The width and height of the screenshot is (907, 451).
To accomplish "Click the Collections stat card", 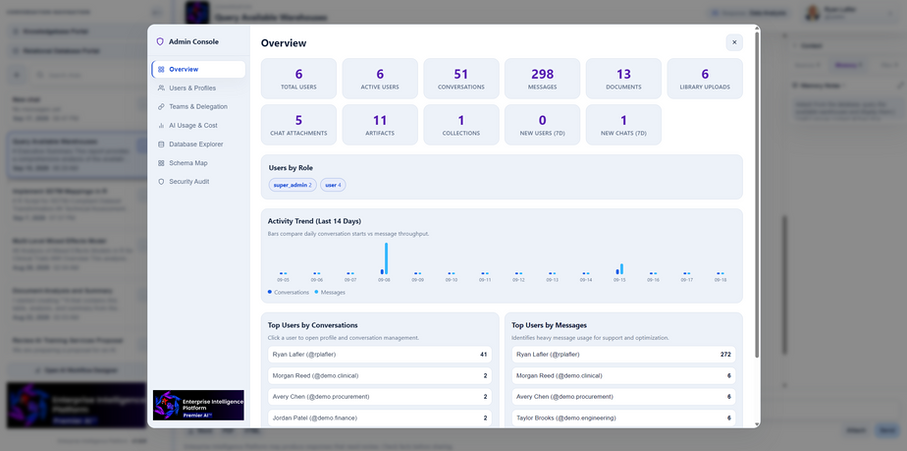I will 461,125.
